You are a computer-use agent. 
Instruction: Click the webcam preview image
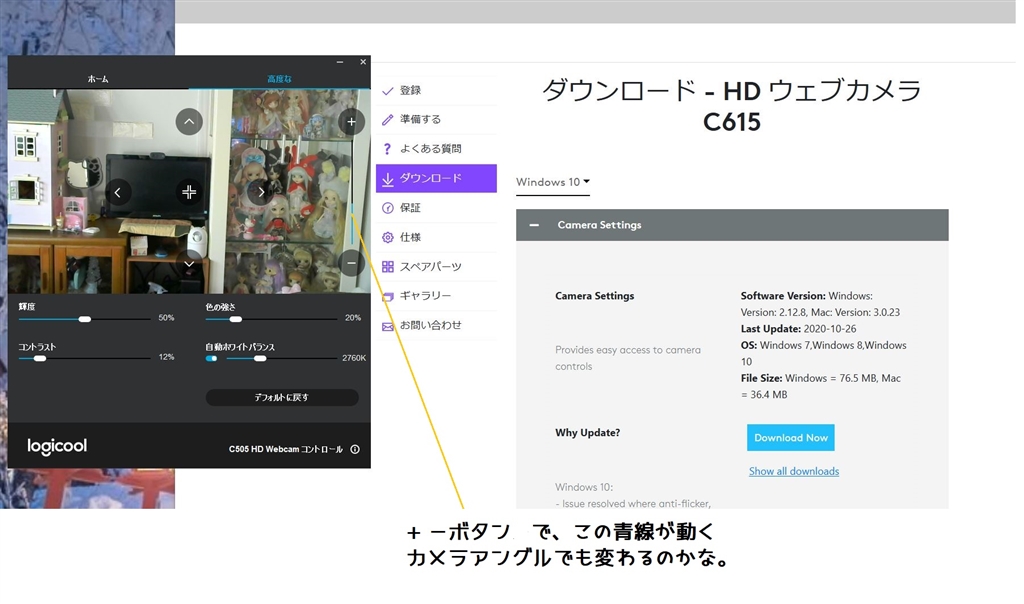click(189, 191)
